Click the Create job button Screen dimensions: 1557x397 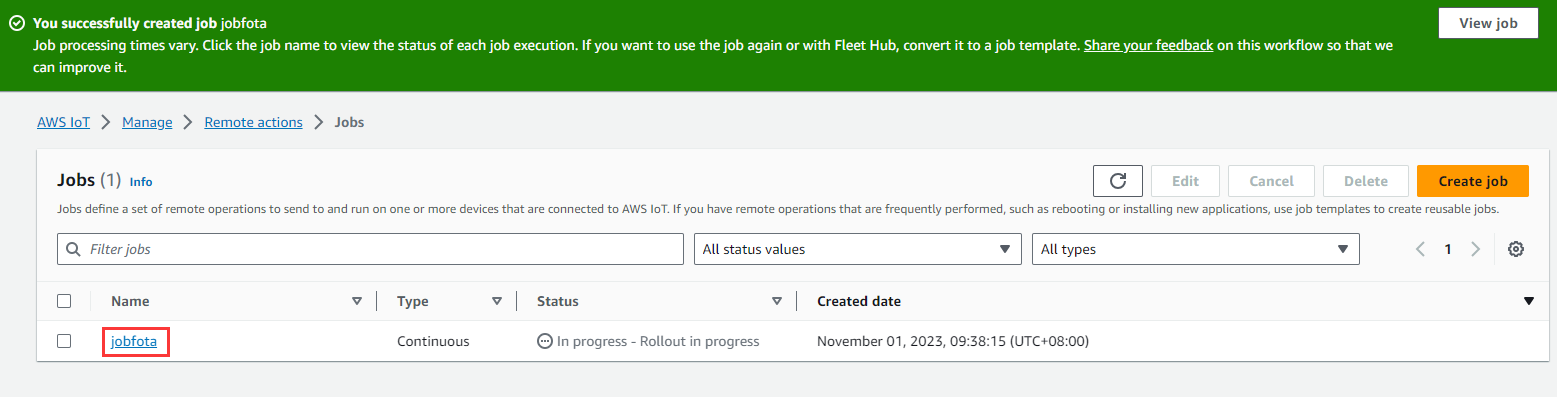(1473, 181)
